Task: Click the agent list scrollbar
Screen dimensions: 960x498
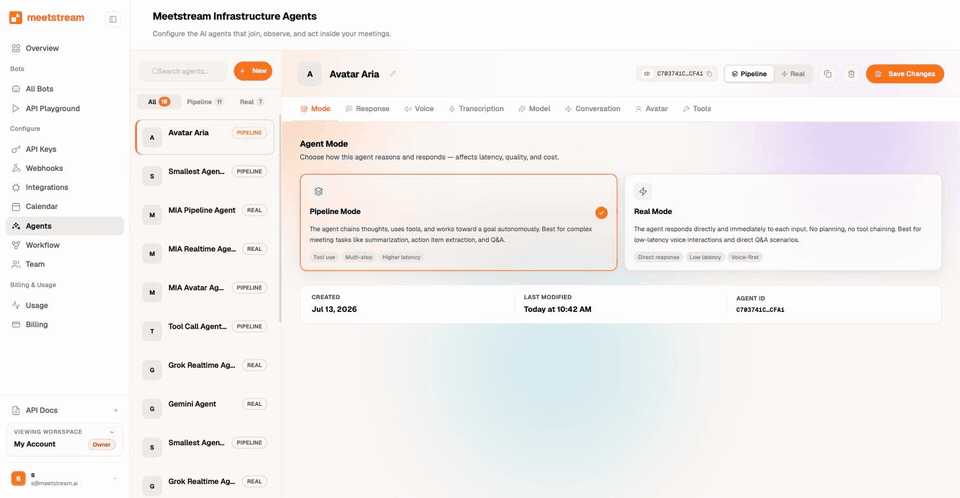Action: [x=280, y=218]
